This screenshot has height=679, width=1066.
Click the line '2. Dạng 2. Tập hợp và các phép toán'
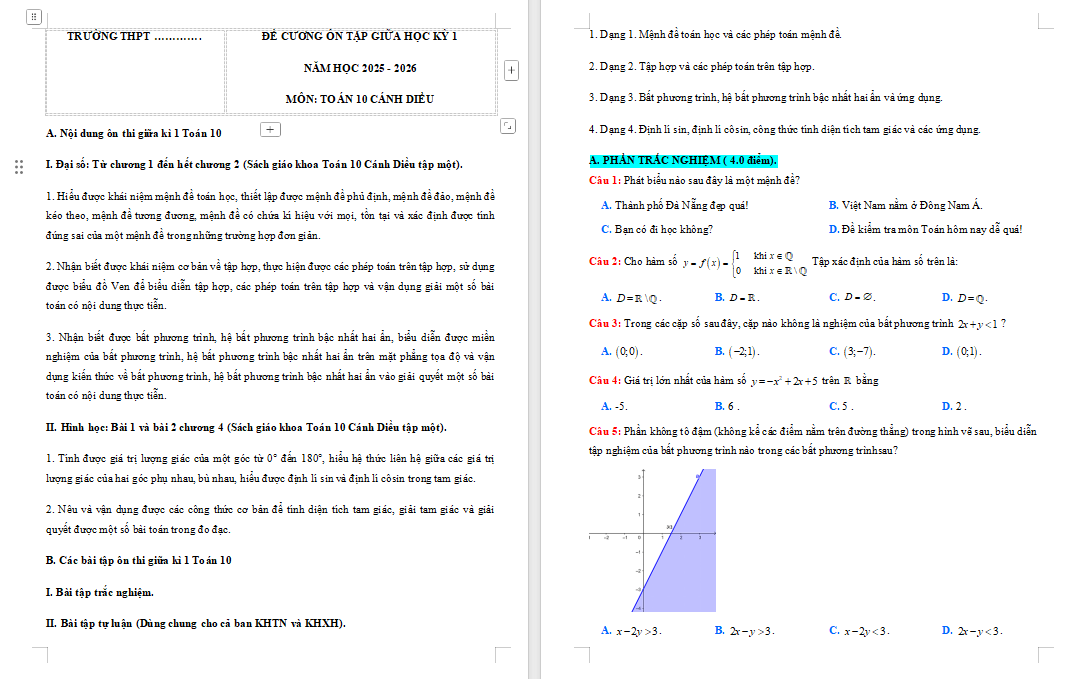[702, 67]
